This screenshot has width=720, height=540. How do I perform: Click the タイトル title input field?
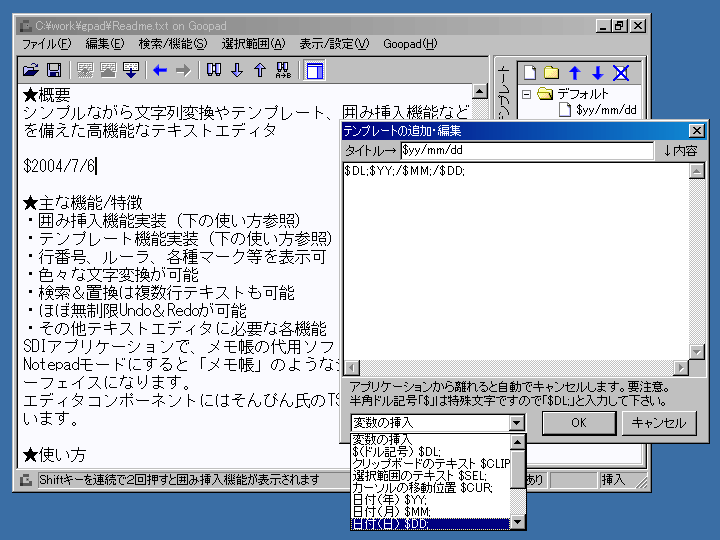pyautogui.click(x=527, y=151)
